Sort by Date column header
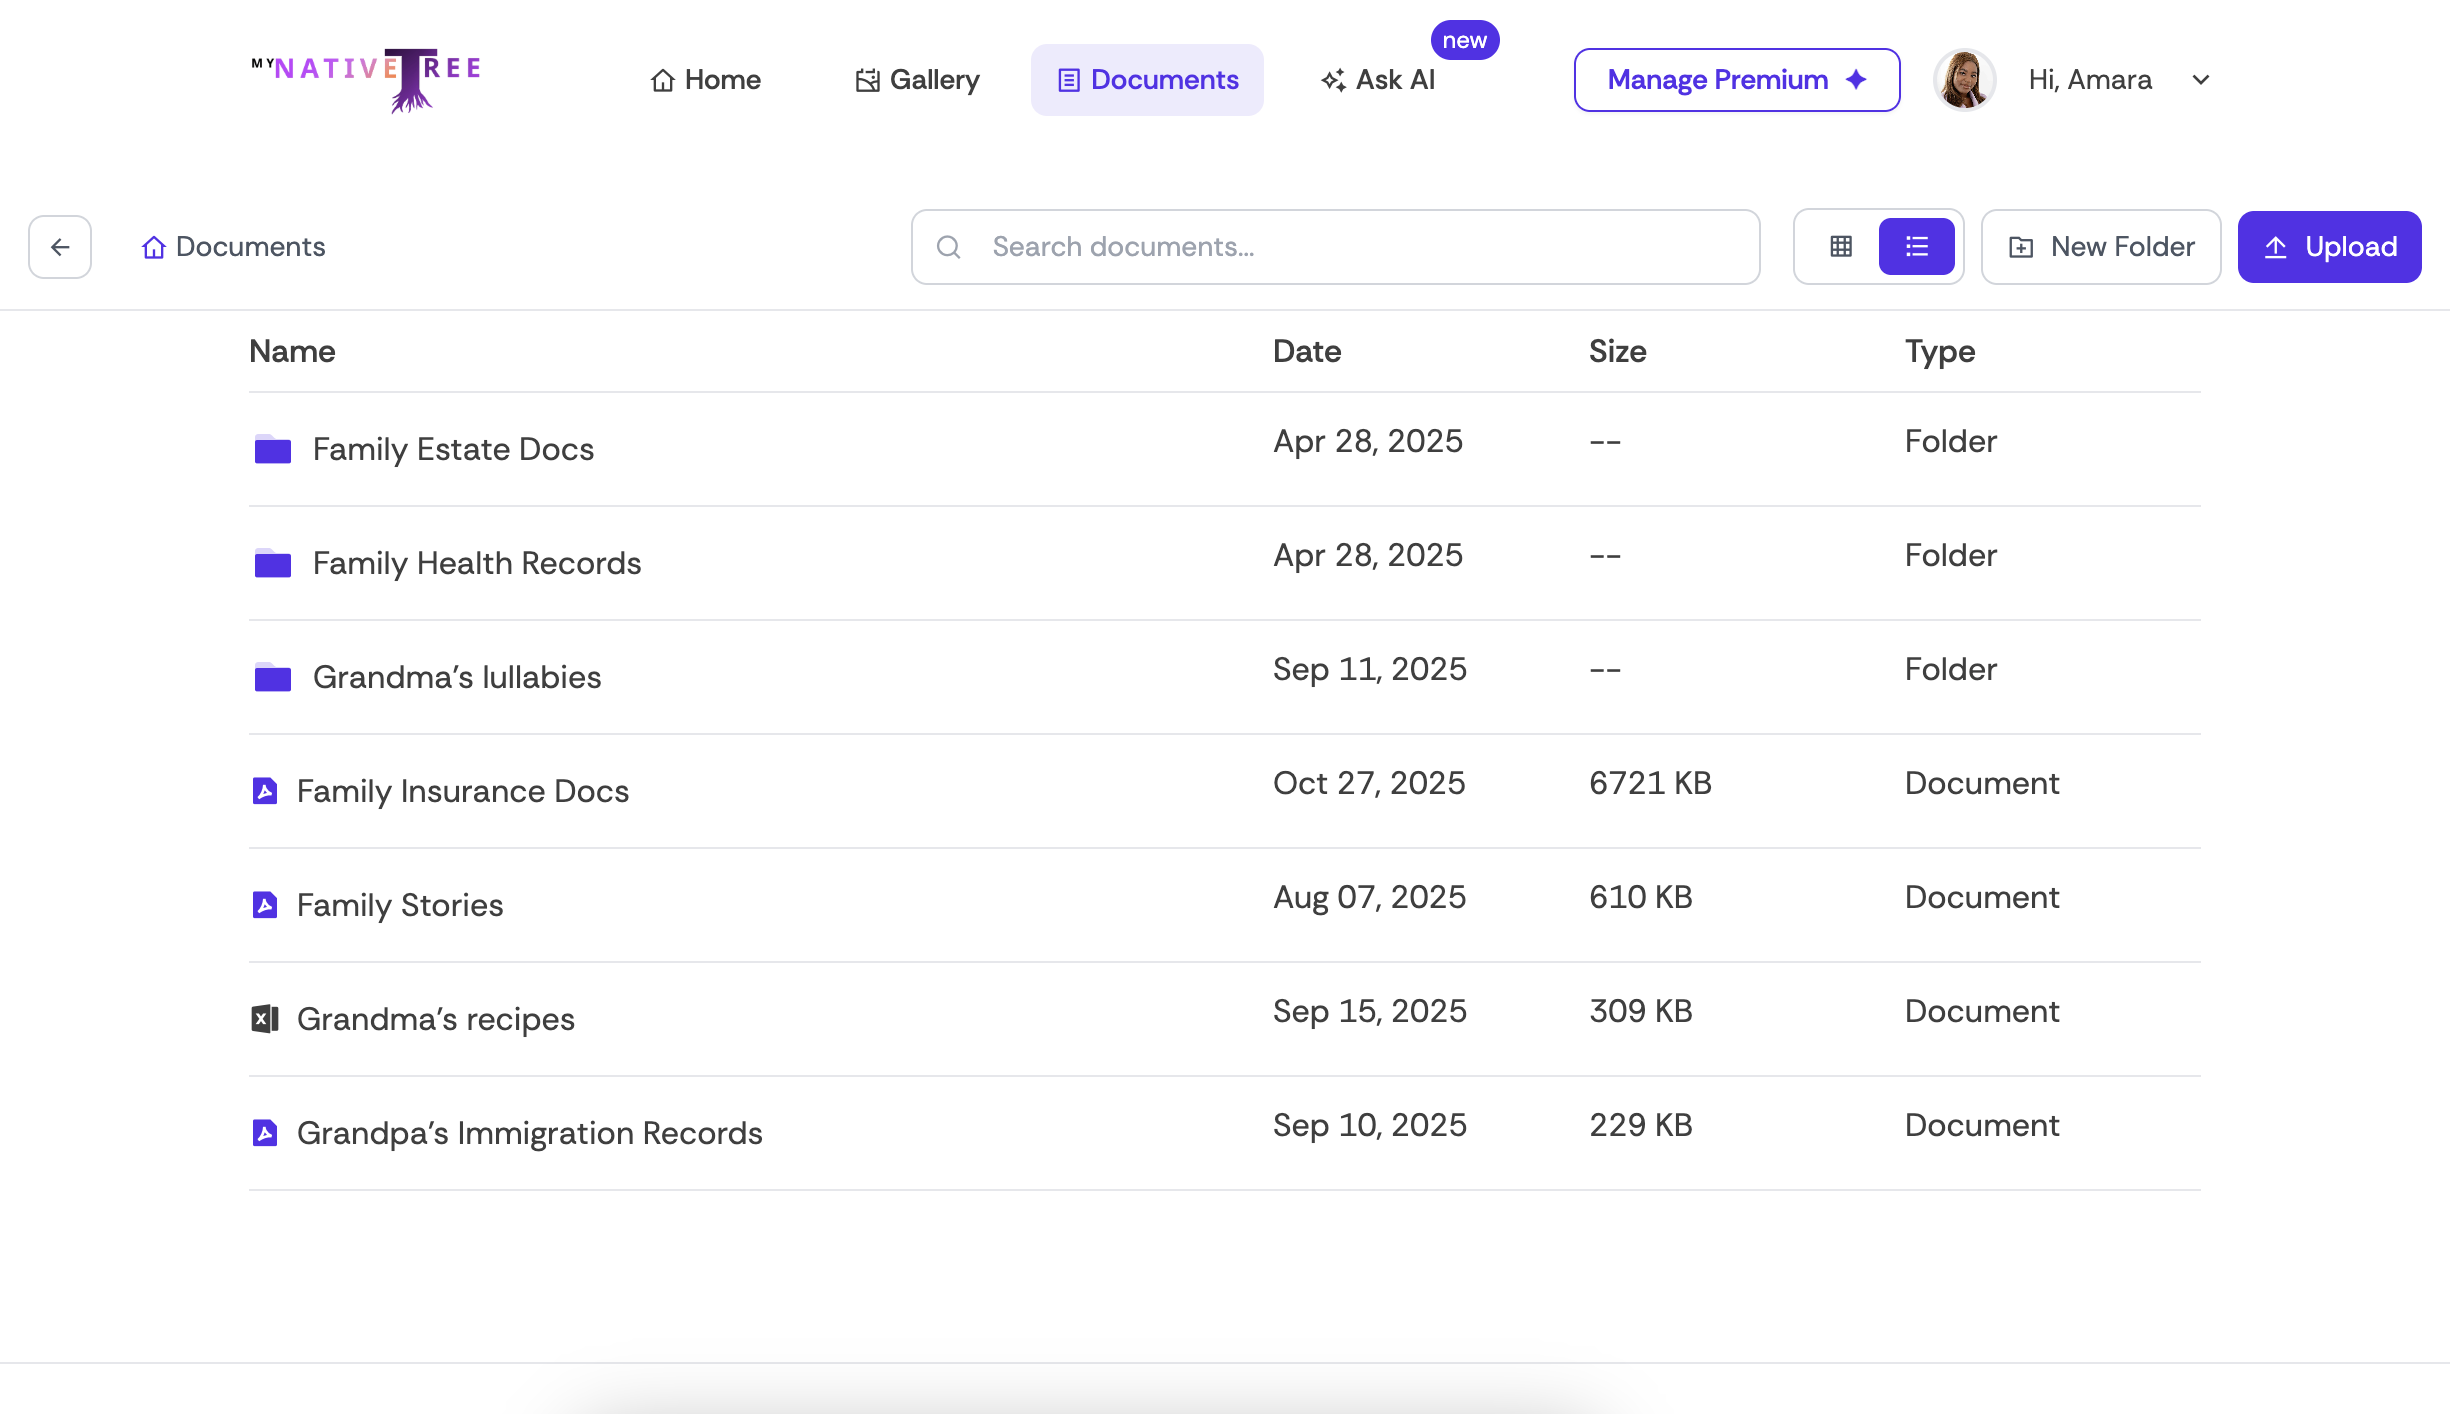 click(1307, 351)
